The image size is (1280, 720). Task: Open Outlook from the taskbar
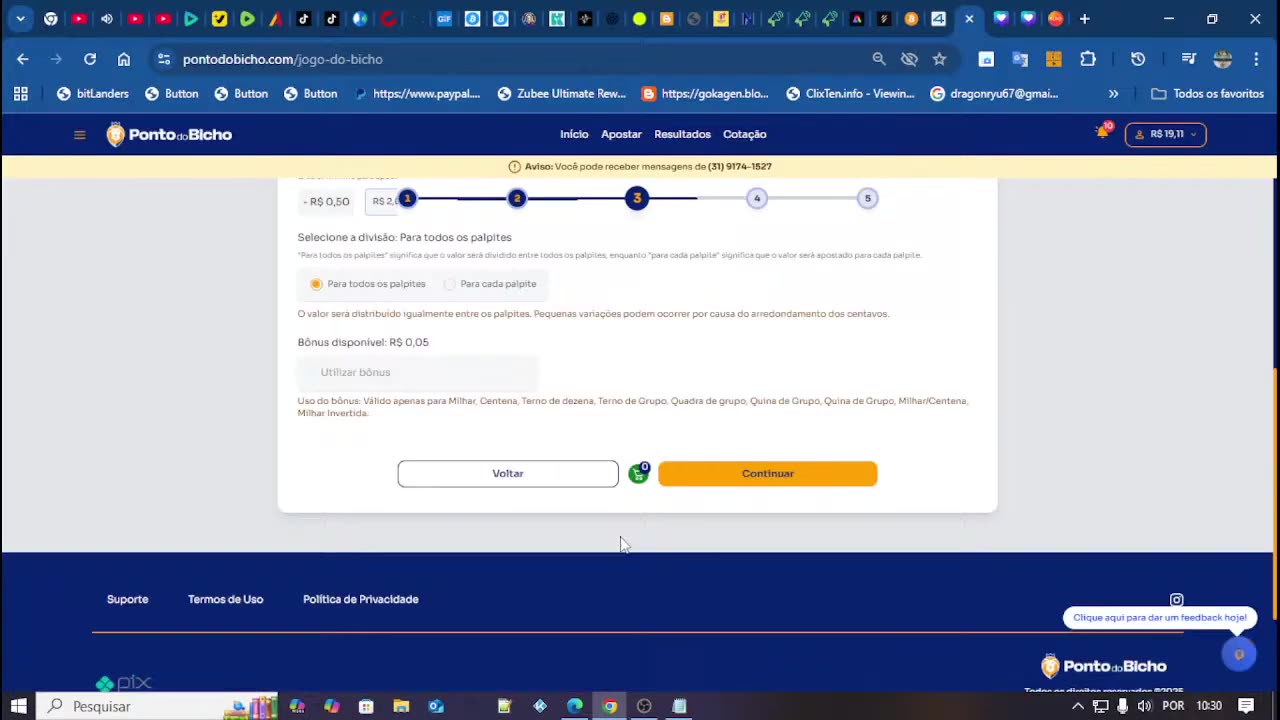436,706
